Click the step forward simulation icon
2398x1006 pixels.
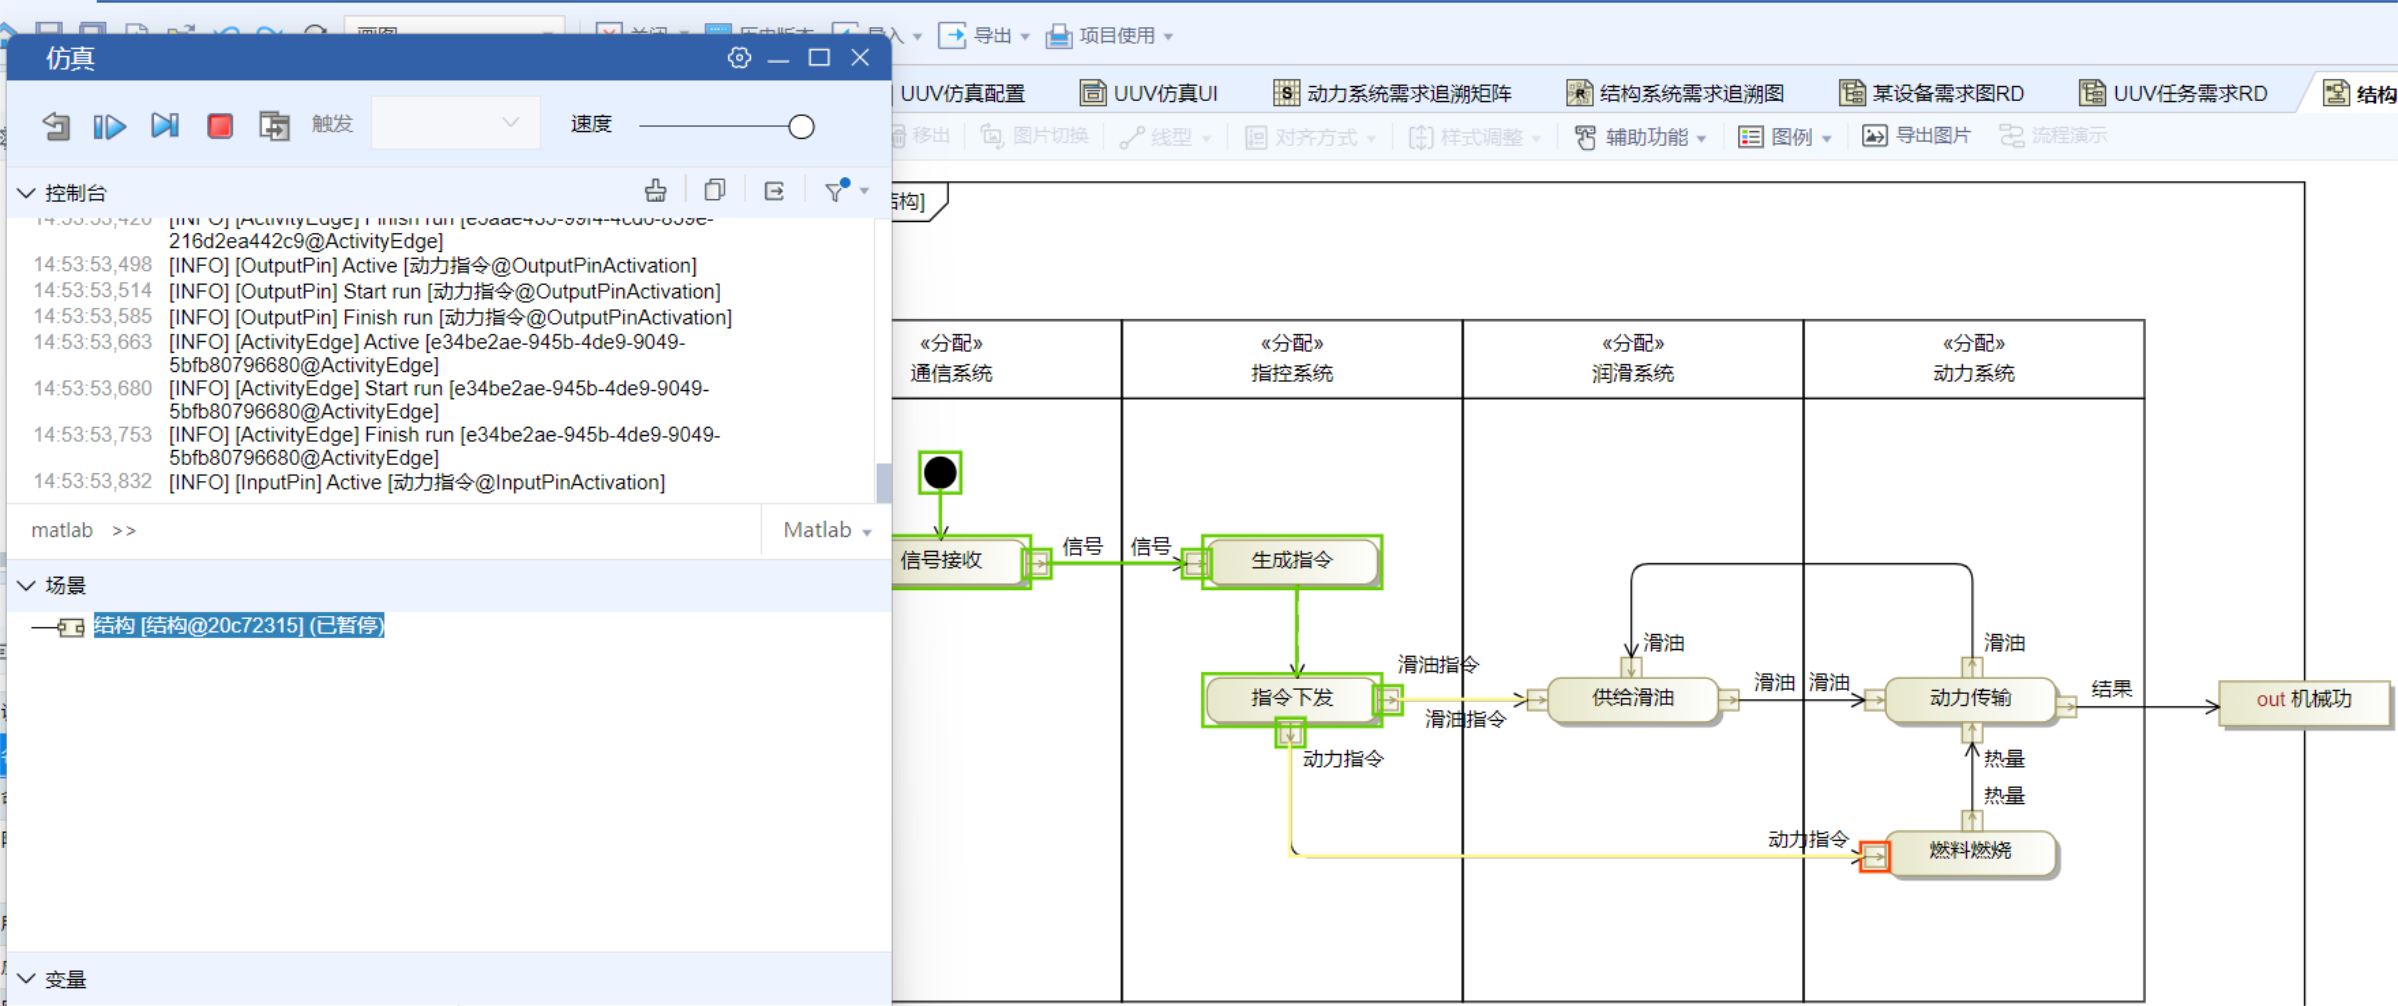tap(165, 126)
